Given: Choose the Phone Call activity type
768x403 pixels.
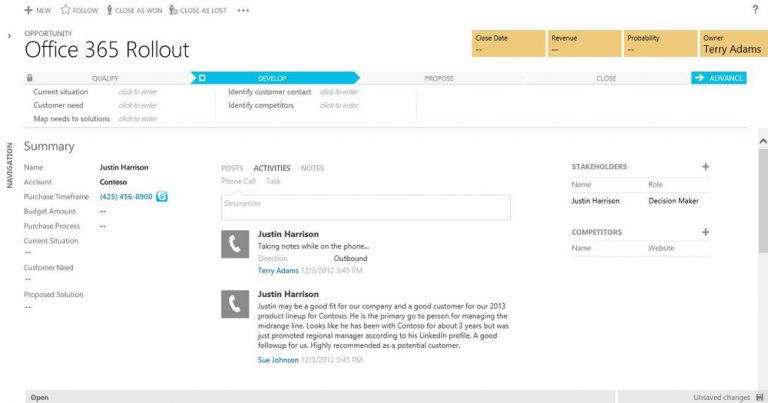Looking at the screenshot, I should (x=239, y=181).
